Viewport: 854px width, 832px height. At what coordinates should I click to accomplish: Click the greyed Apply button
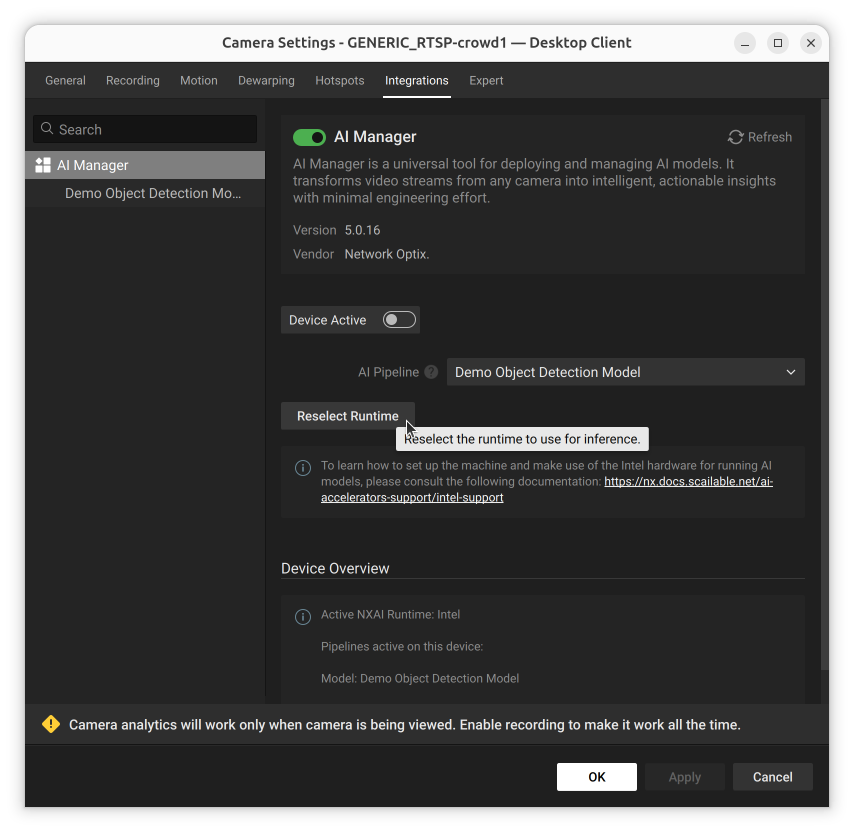685,776
